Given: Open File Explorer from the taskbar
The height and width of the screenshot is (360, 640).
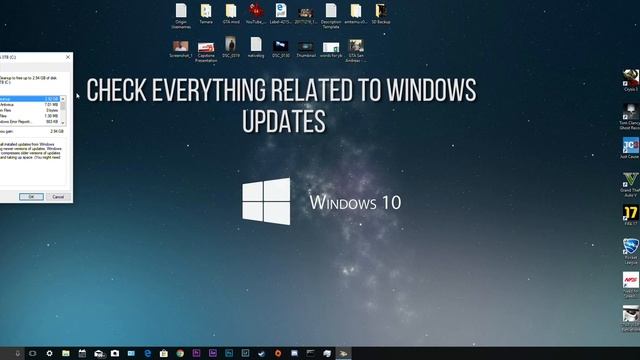Looking at the screenshot, I should tap(66, 353).
